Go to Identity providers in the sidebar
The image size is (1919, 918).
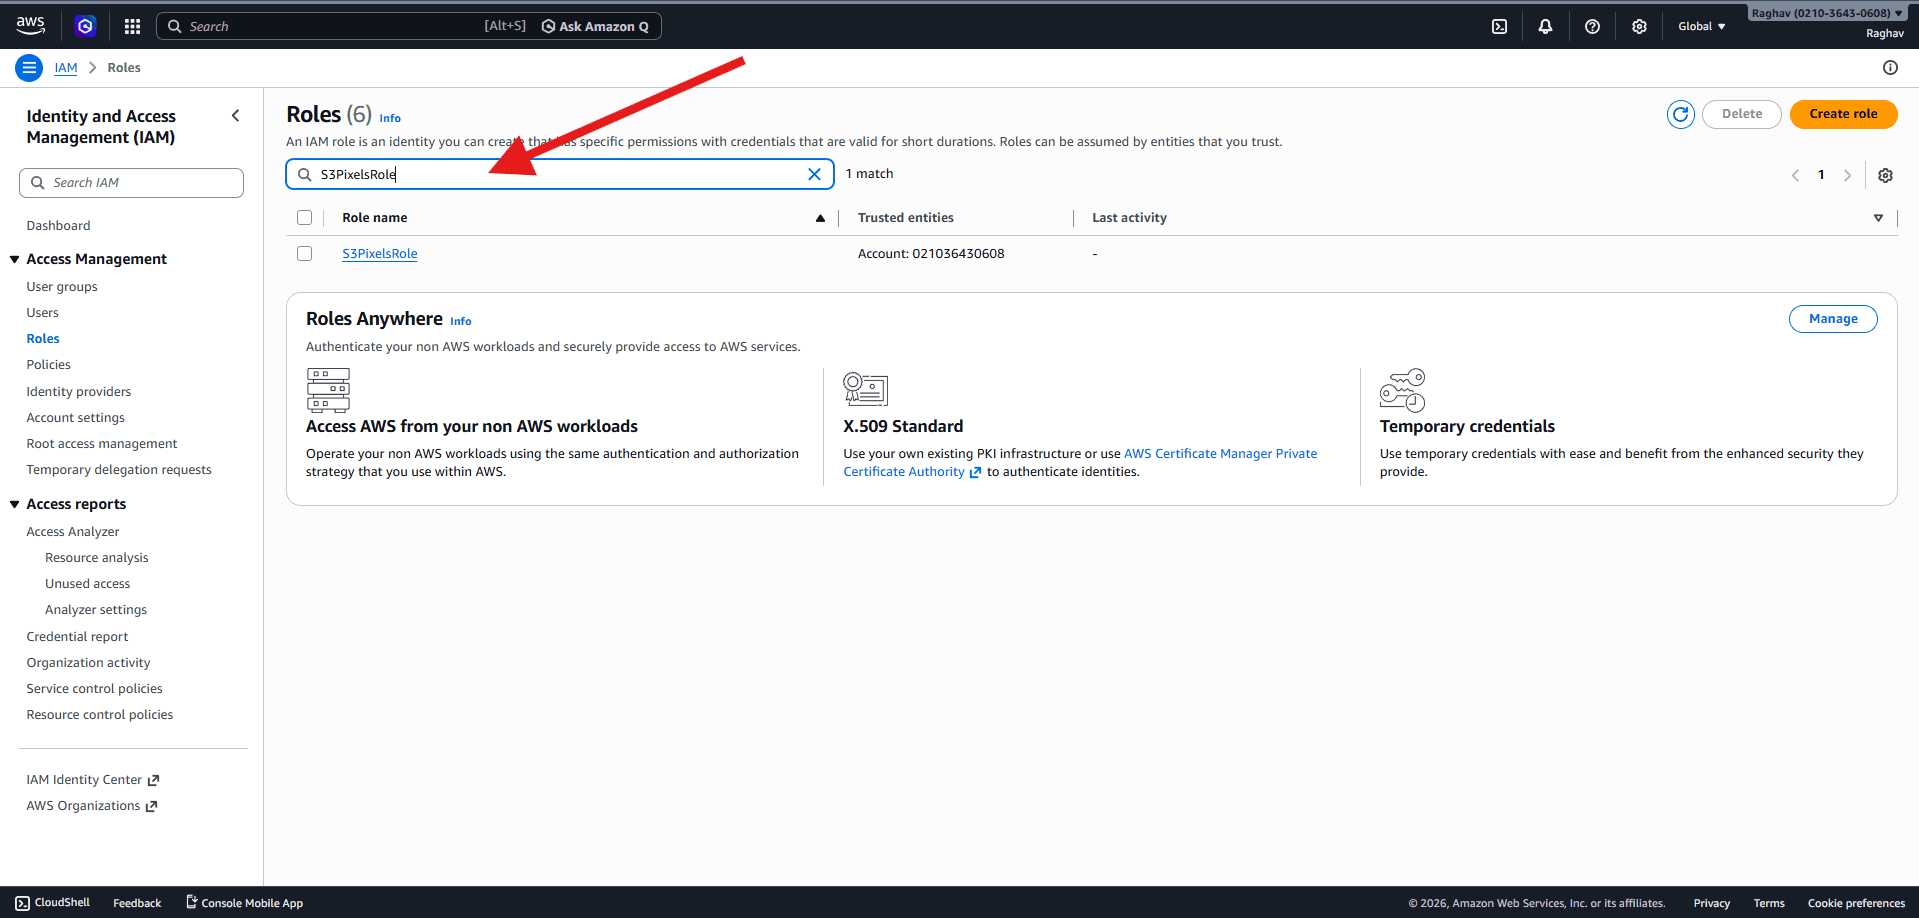[78, 391]
